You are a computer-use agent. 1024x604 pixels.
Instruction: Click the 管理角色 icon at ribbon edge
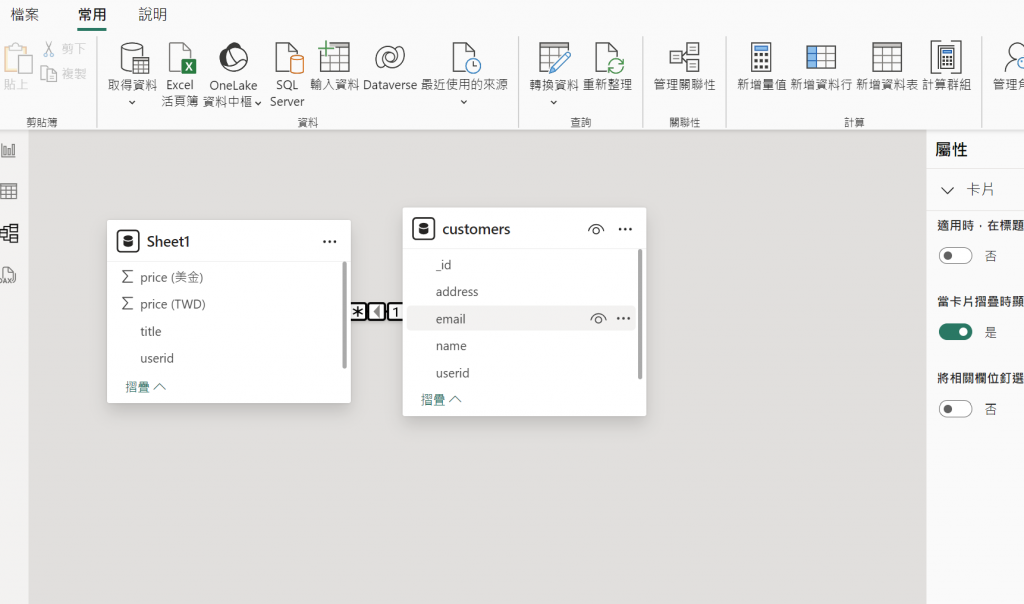(x=1014, y=57)
